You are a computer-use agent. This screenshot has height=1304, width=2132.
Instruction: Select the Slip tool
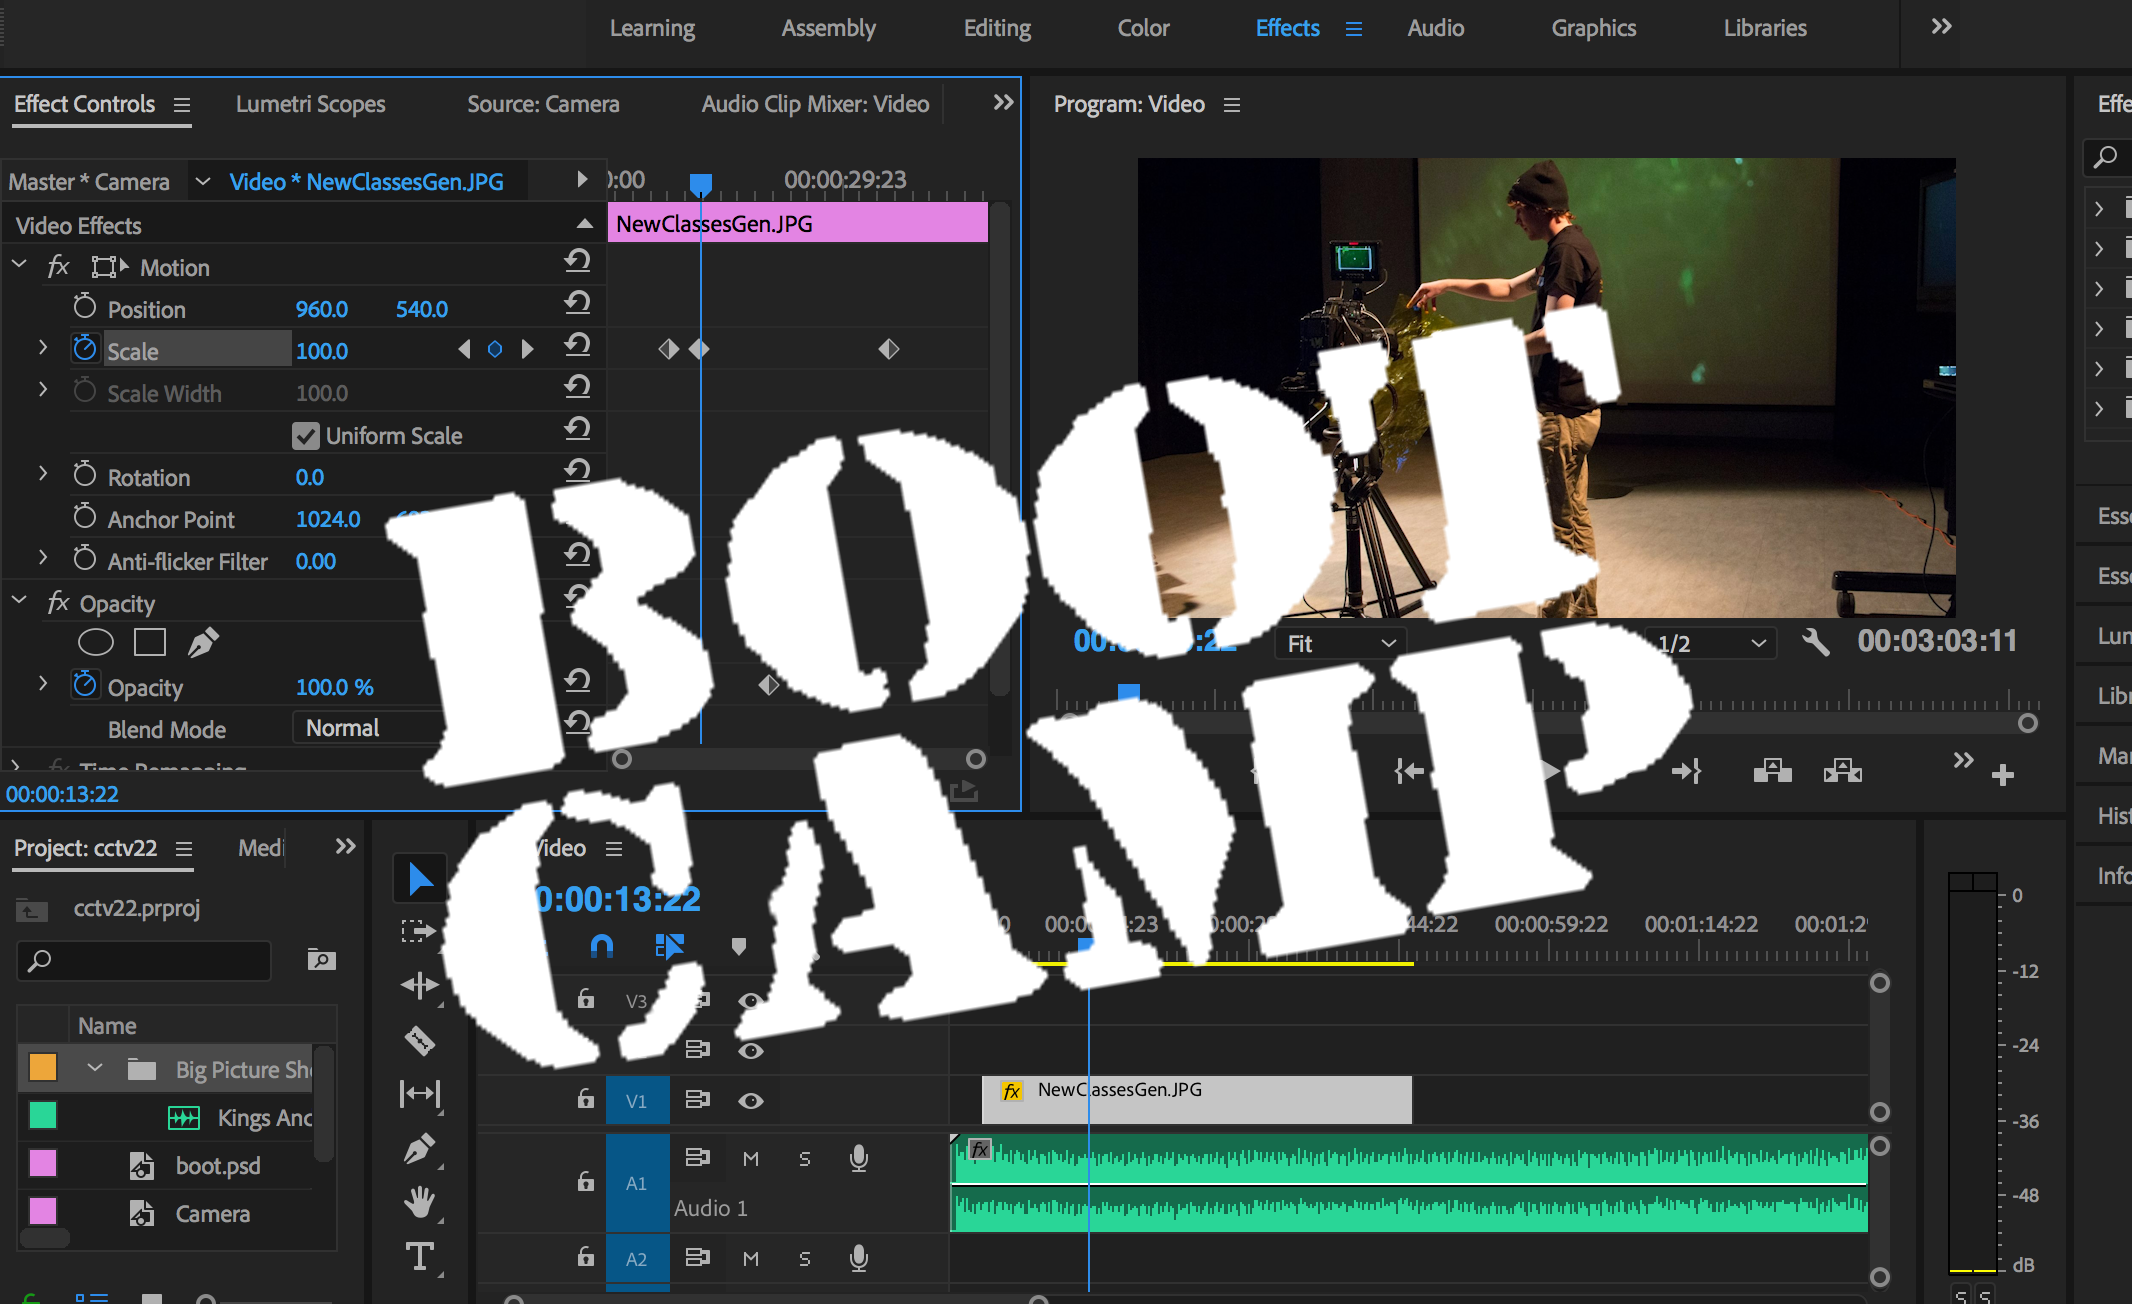[x=419, y=1094]
